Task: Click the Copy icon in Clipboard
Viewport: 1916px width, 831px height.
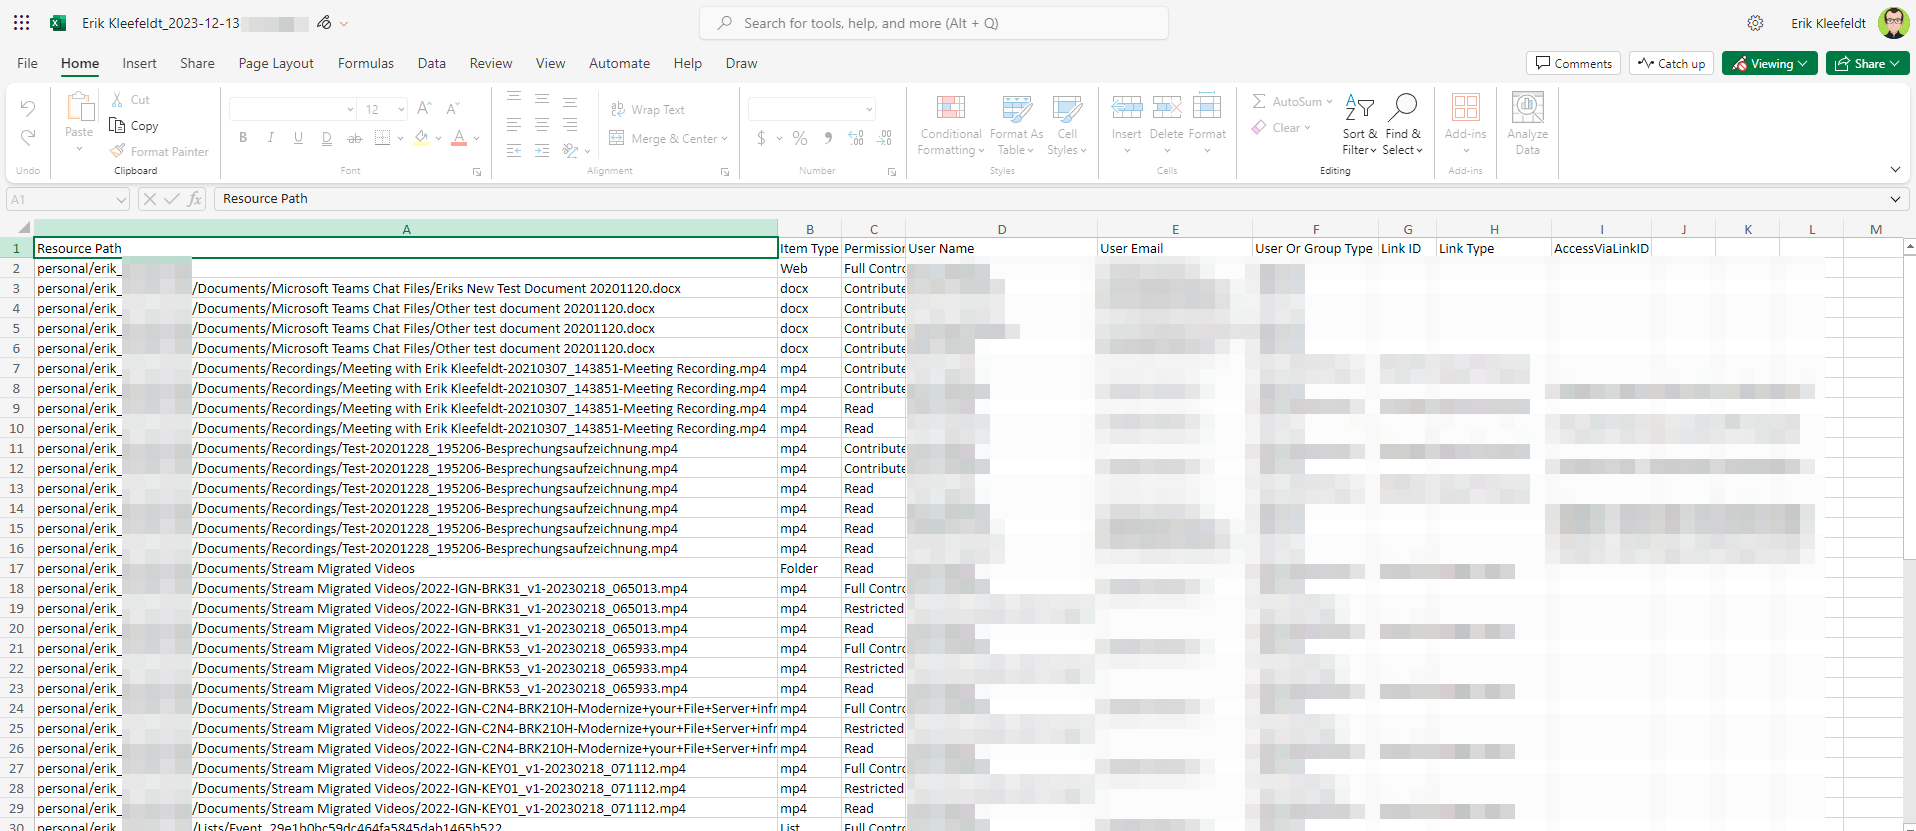Action: point(118,126)
